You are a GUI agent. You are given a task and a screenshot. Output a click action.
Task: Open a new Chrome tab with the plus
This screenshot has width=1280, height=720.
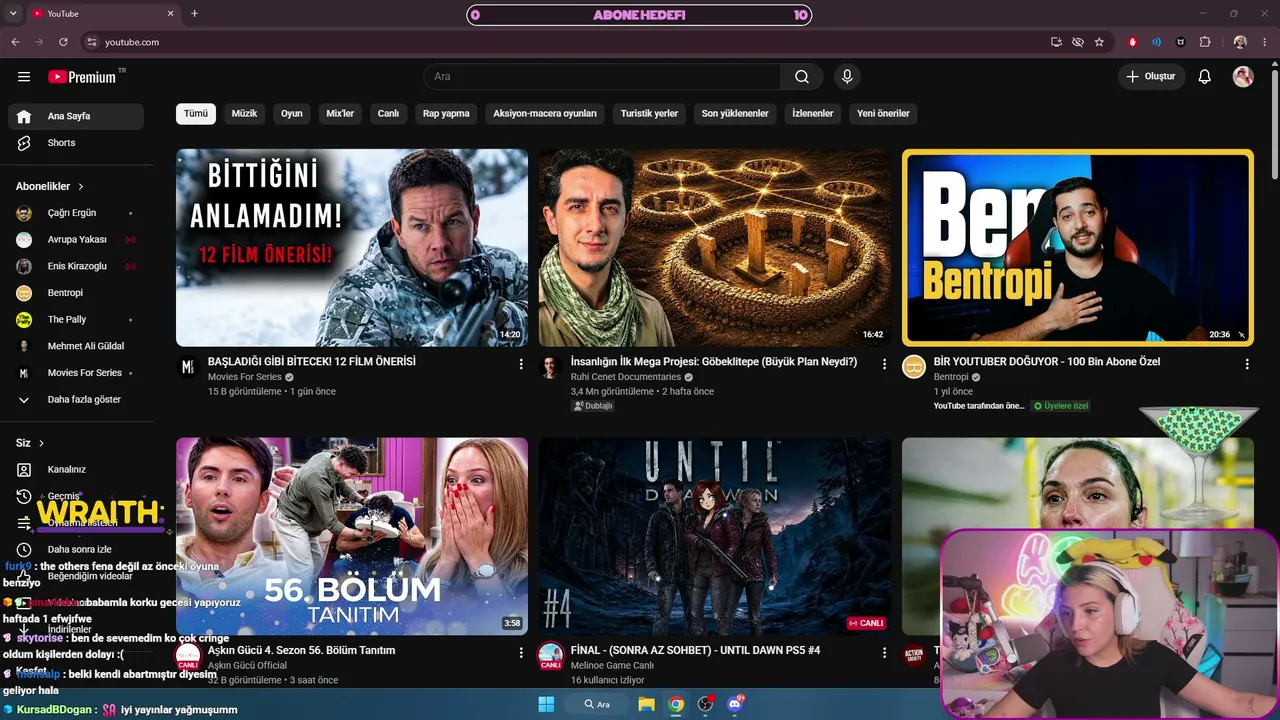pos(194,13)
